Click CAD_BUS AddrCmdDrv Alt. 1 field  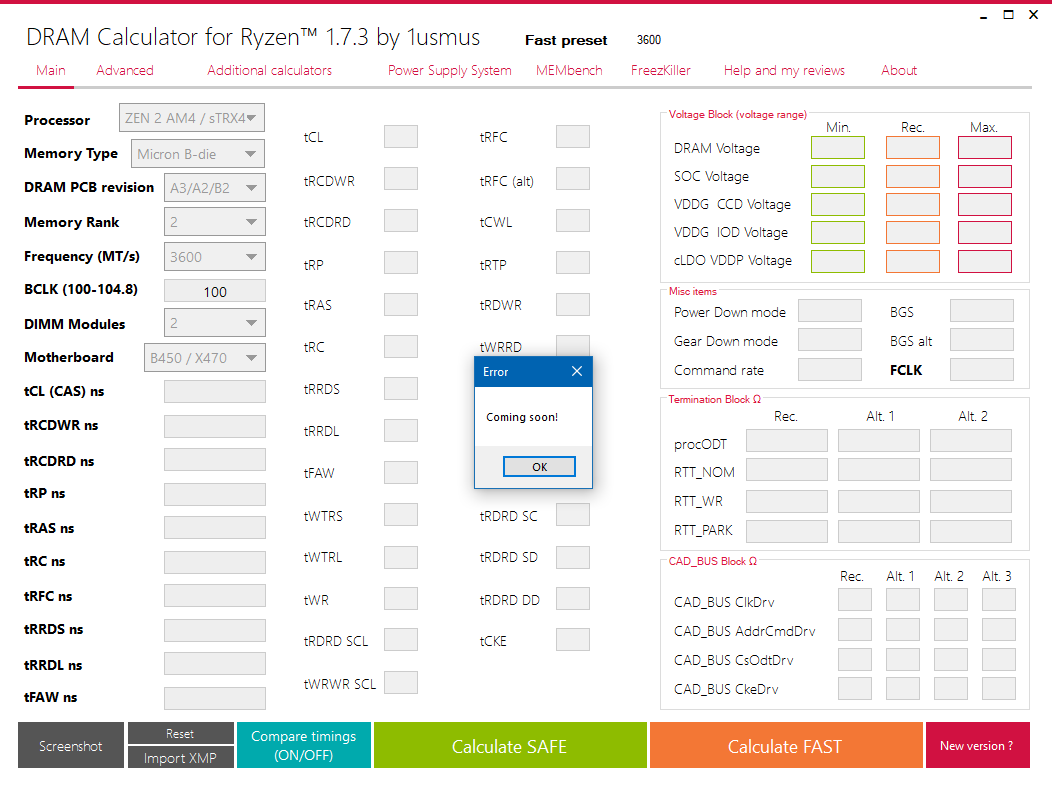click(x=902, y=630)
